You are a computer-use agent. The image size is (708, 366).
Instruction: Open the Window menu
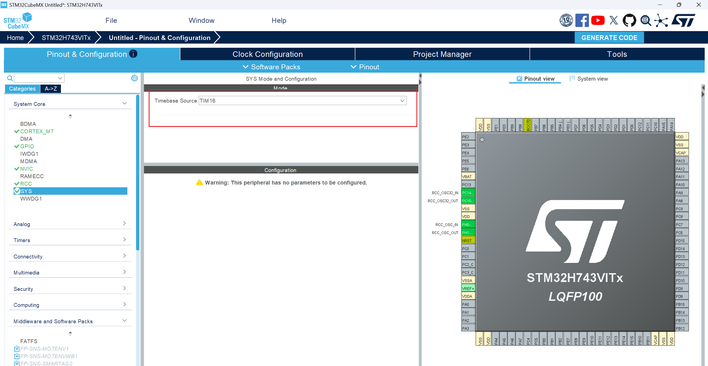click(201, 20)
